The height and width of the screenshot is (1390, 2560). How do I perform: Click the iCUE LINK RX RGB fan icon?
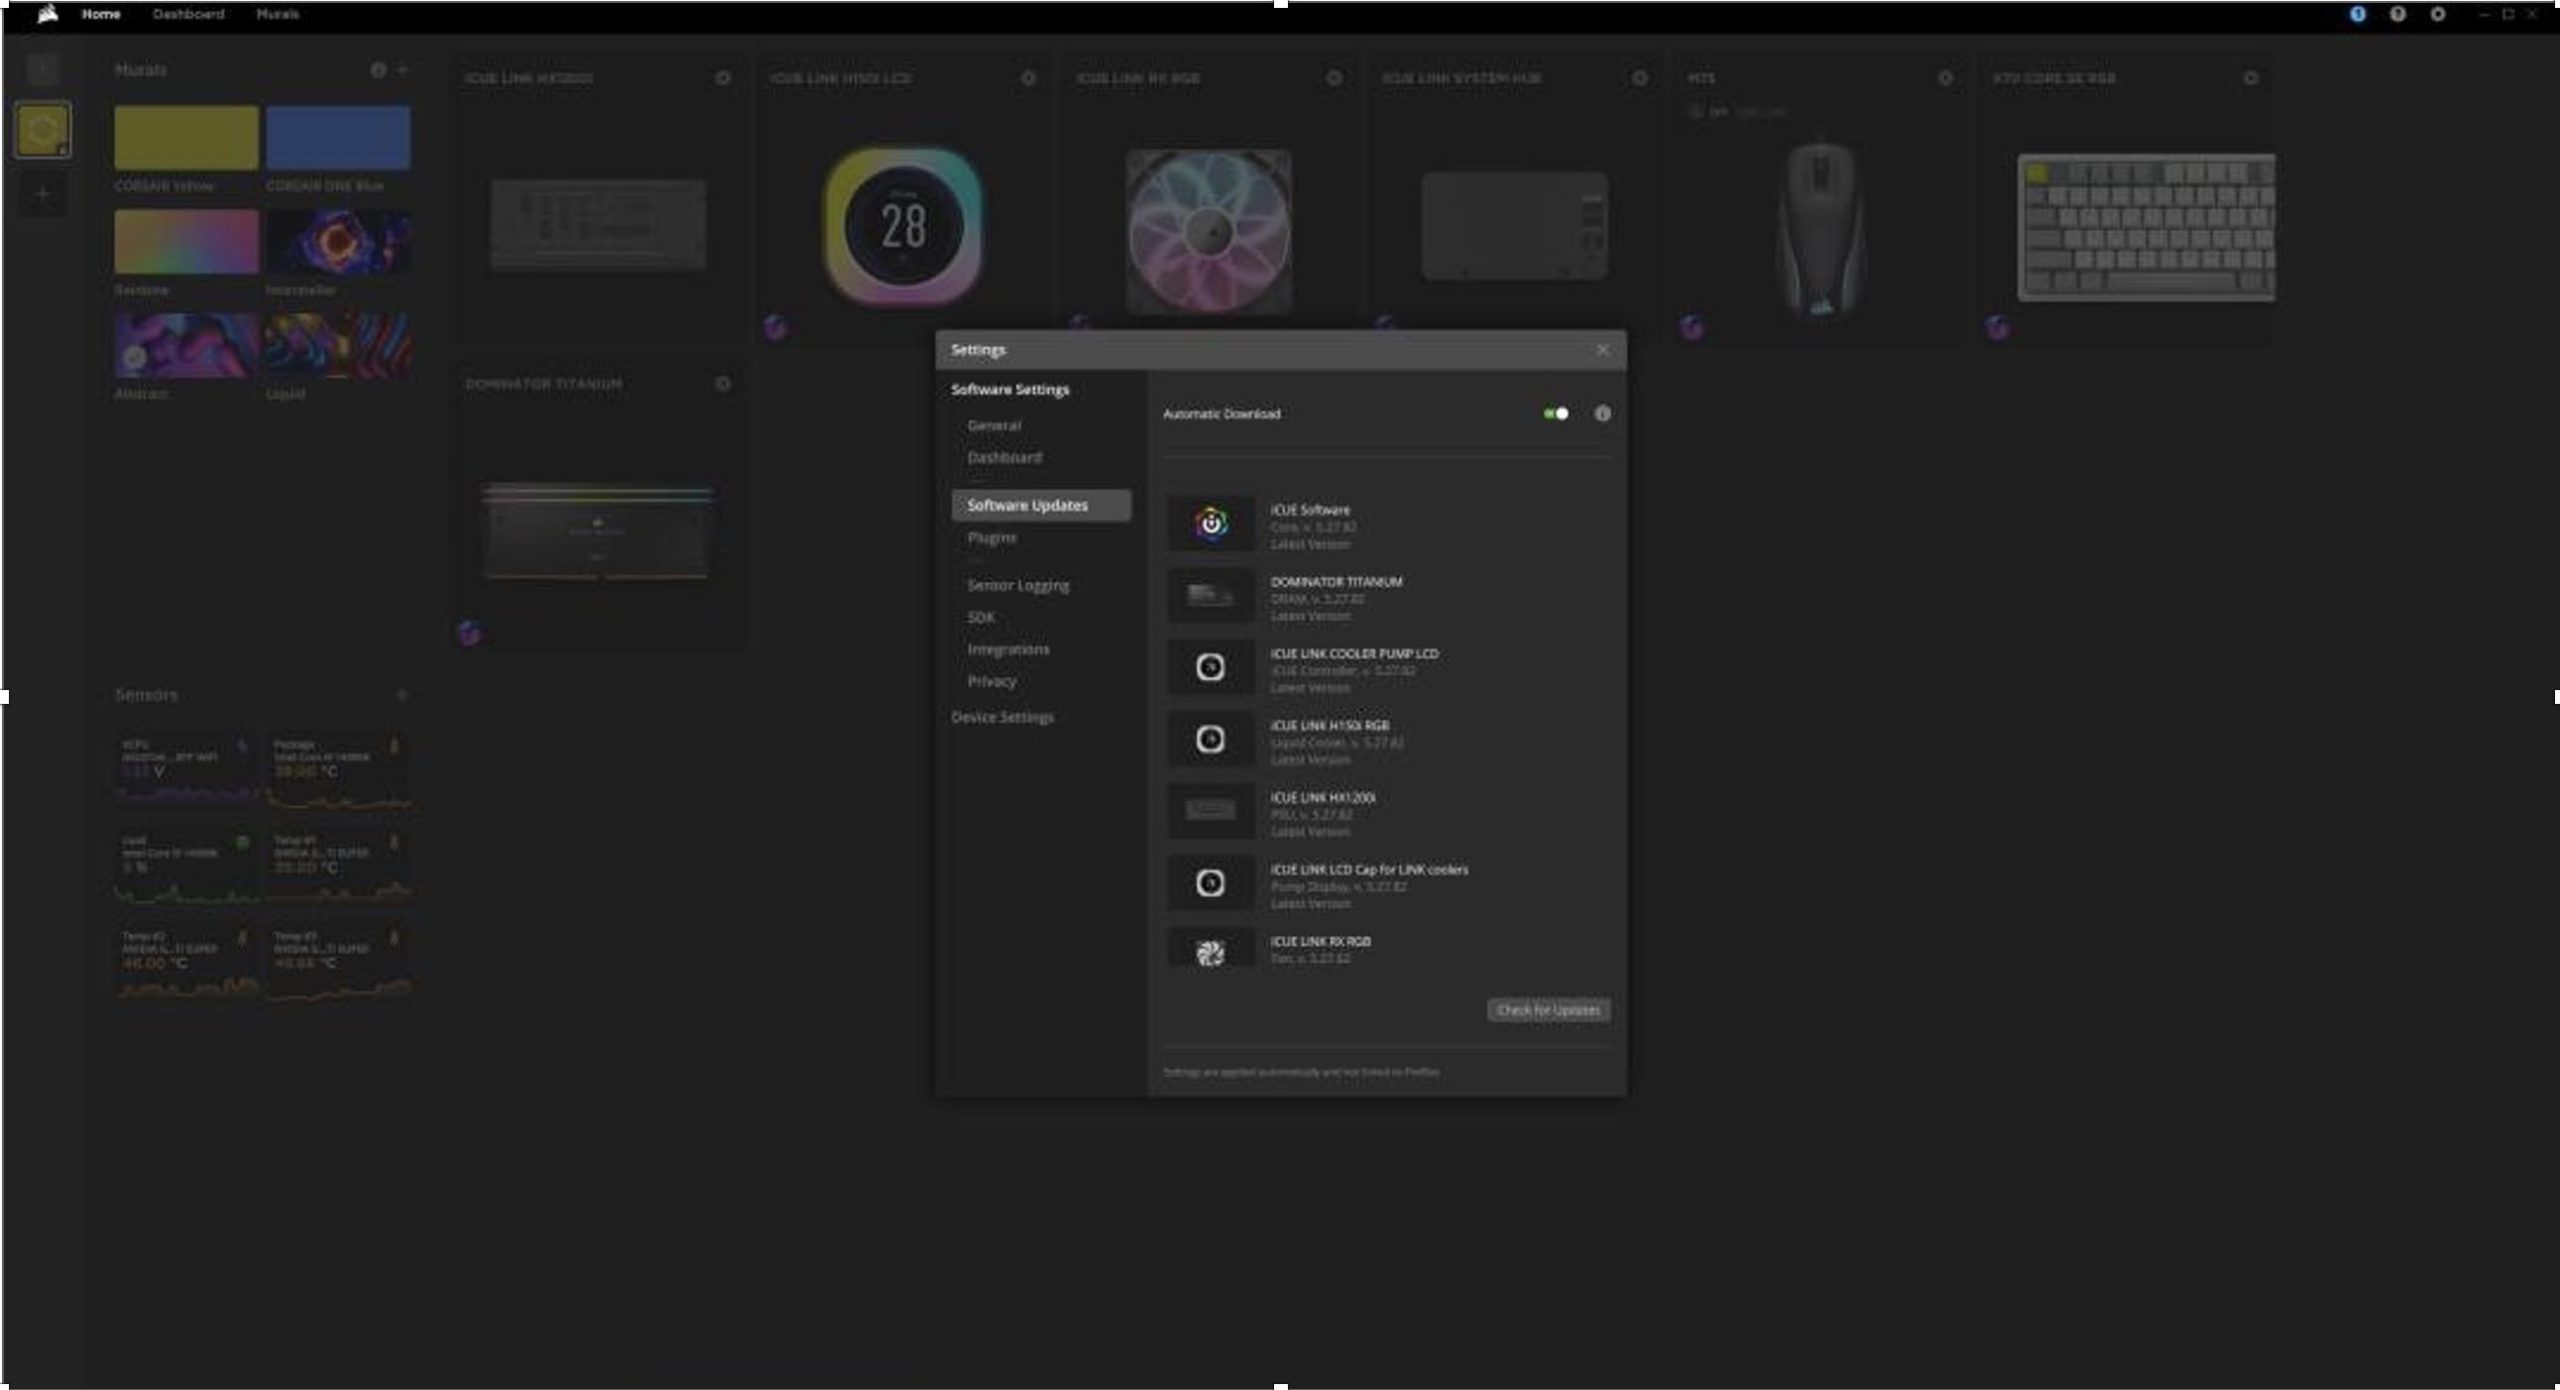coord(1210,951)
